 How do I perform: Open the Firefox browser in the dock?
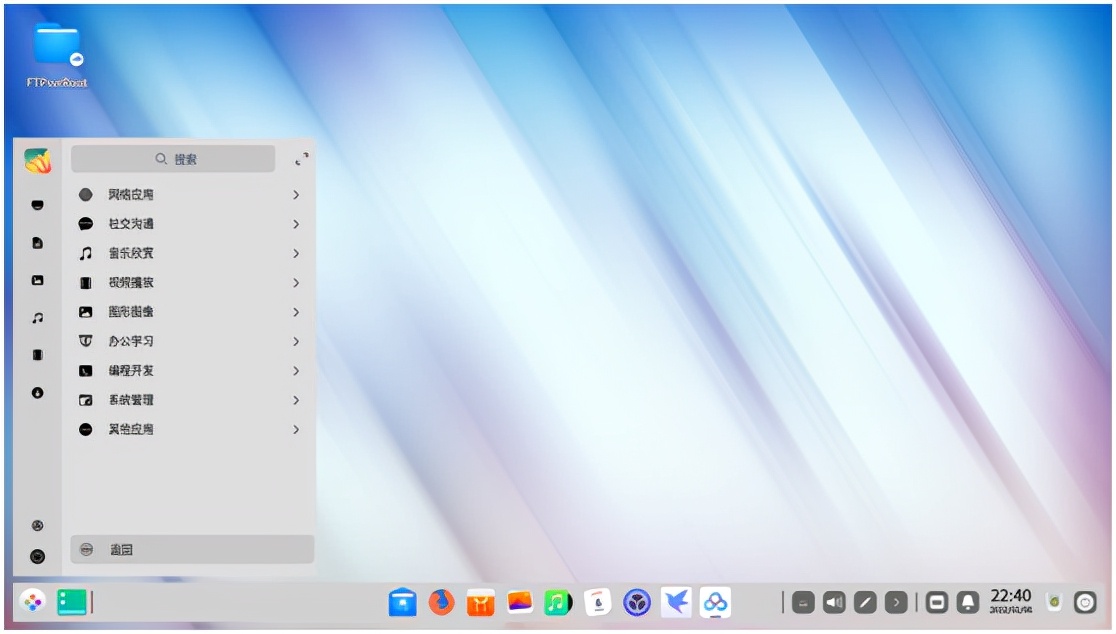point(441,602)
